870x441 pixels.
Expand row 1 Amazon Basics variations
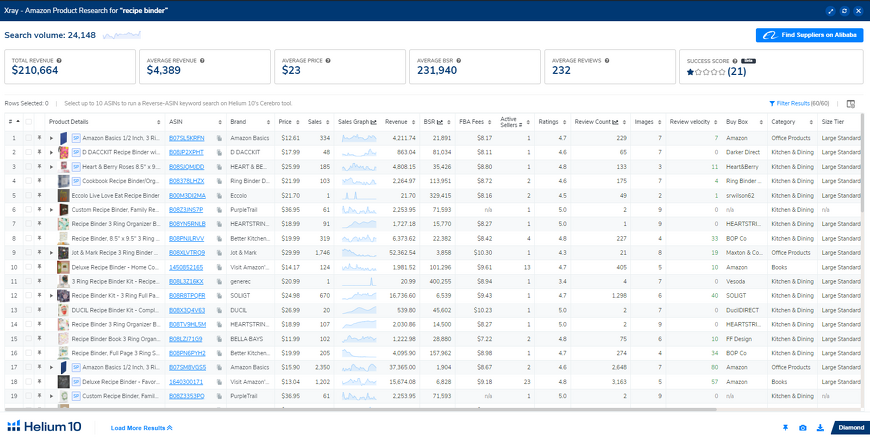(x=52, y=138)
